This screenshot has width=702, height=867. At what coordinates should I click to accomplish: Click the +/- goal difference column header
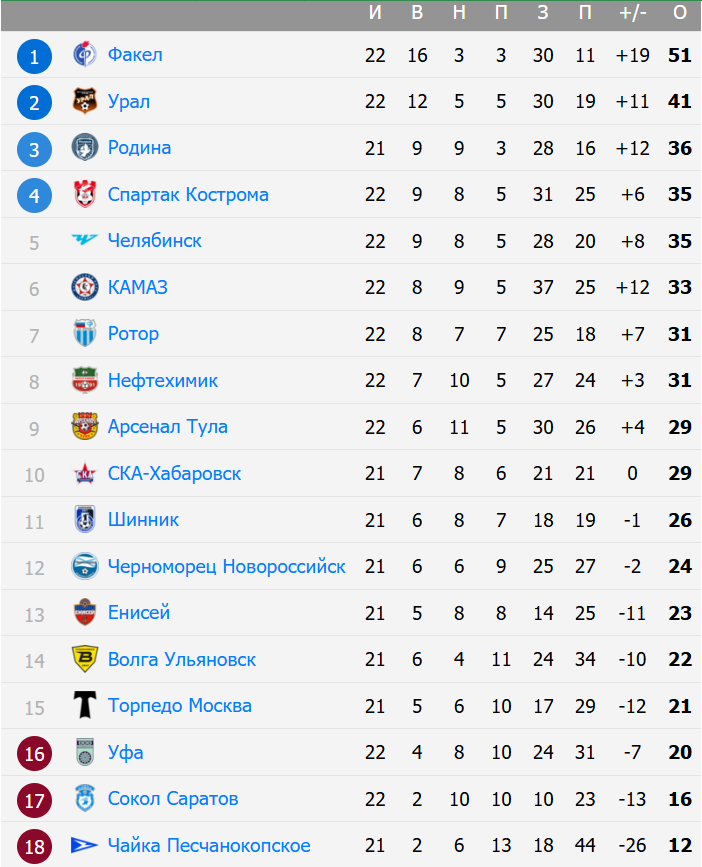[x=632, y=13]
